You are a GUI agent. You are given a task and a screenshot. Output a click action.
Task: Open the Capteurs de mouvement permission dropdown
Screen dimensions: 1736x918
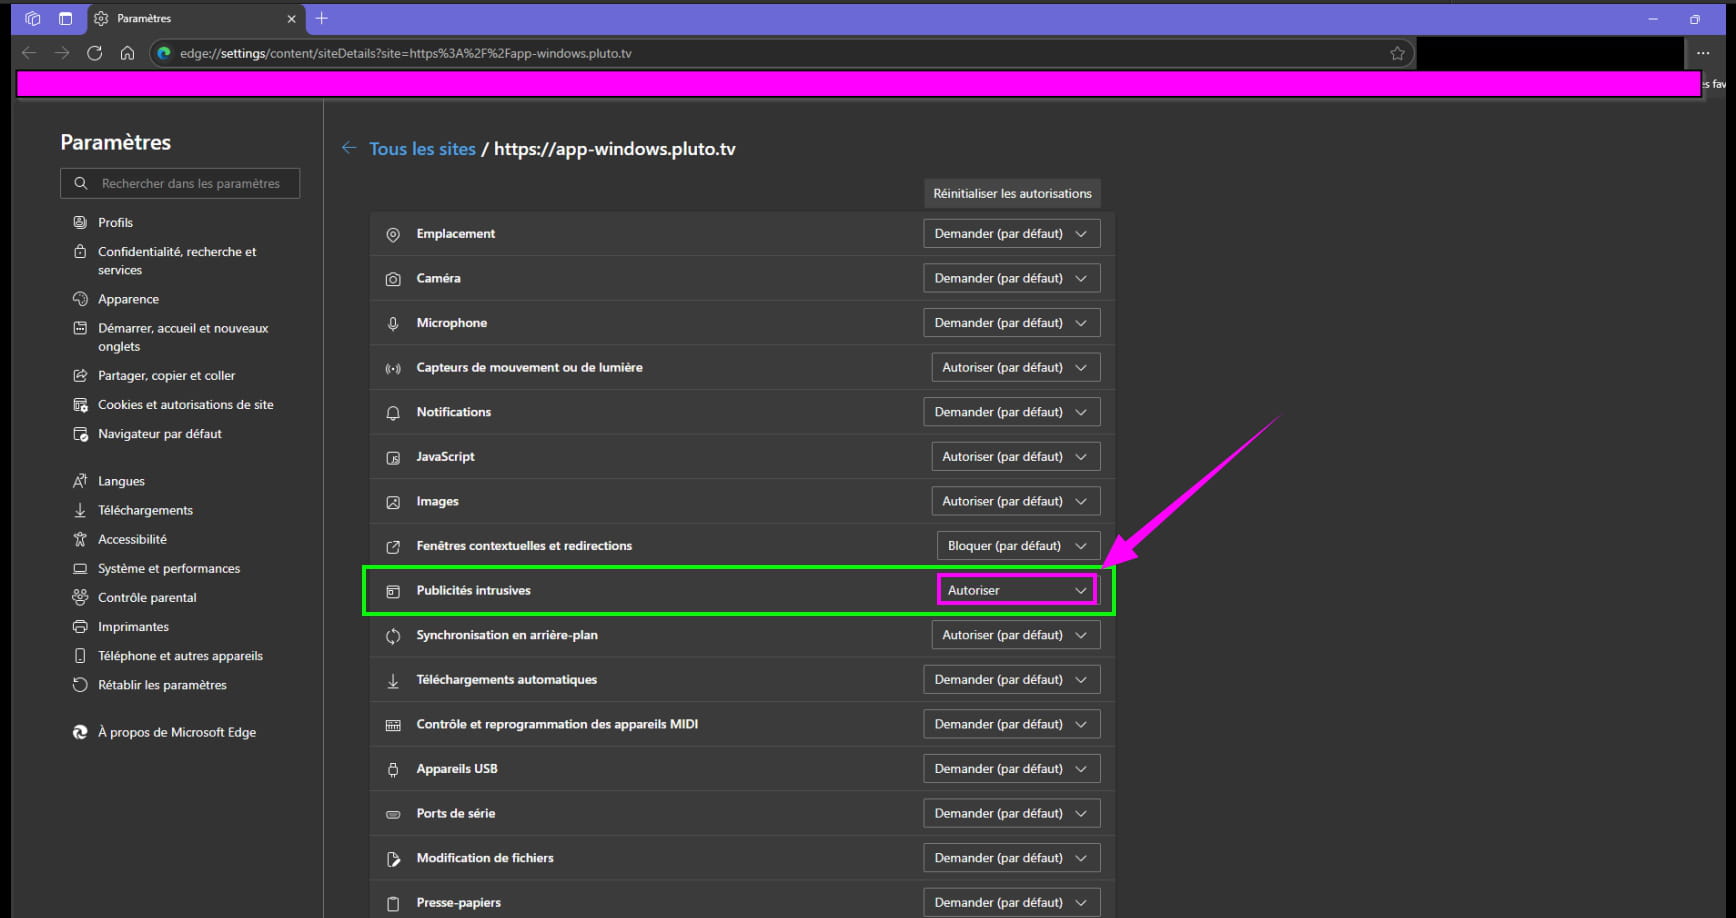pyautogui.click(x=1015, y=367)
